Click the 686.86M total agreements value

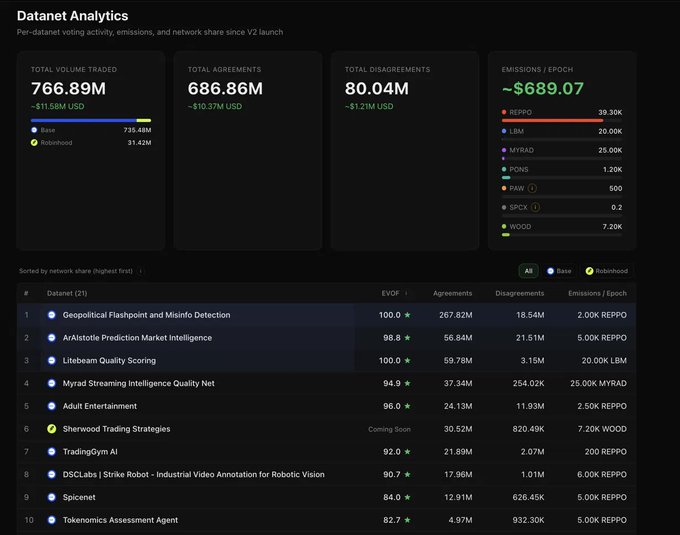point(225,88)
